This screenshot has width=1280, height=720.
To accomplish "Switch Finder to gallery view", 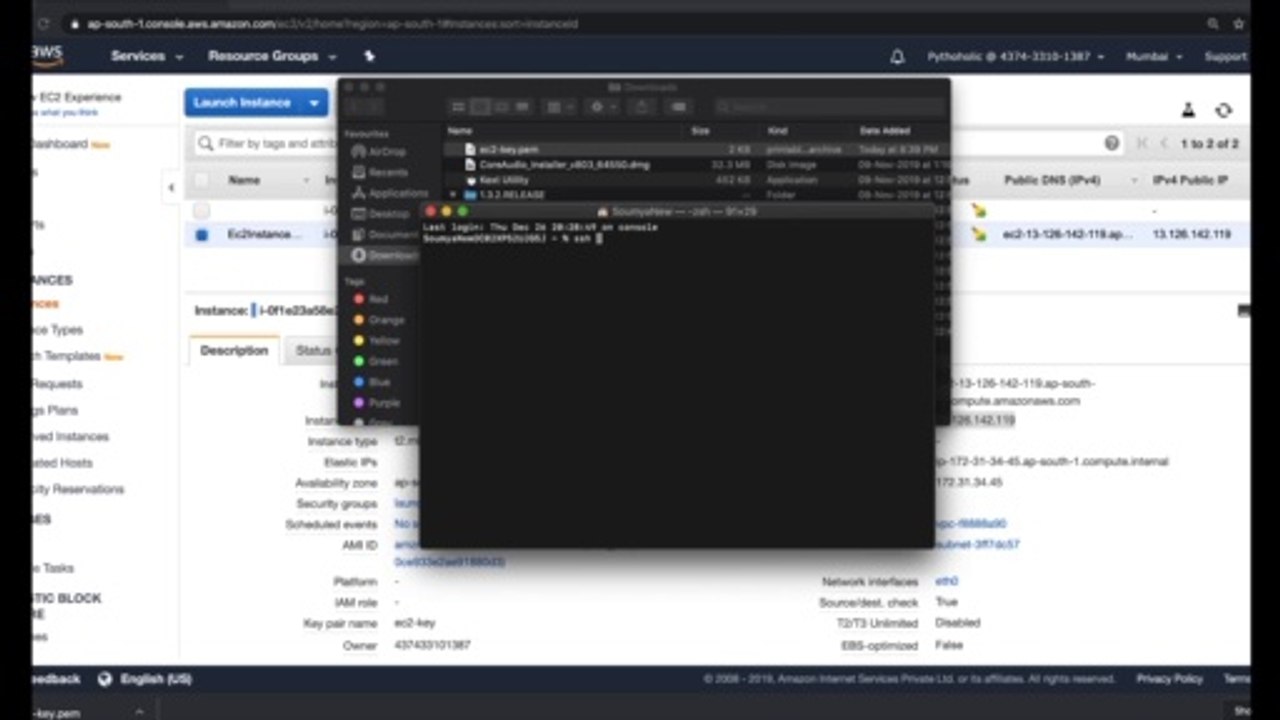I will pyautogui.click(x=523, y=107).
